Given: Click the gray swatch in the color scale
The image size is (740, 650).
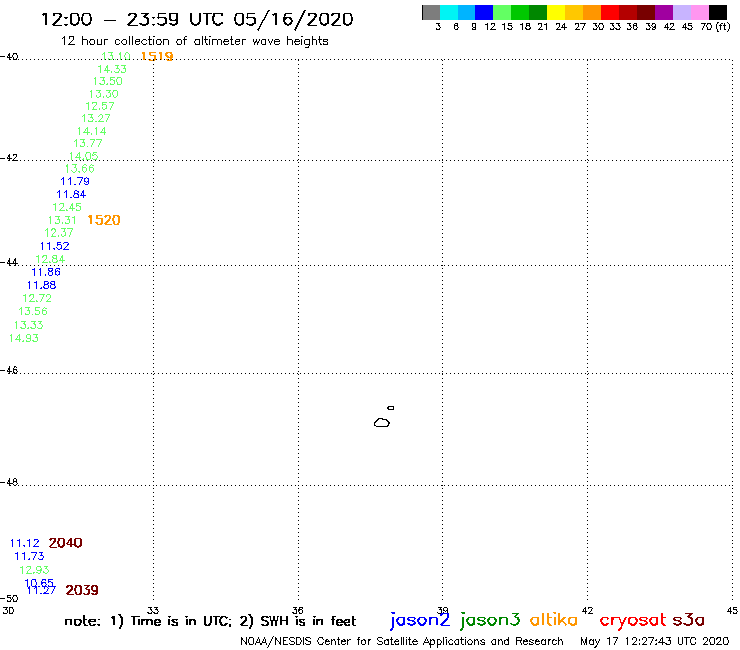Looking at the screenshot, I should [x=431, y=12].
